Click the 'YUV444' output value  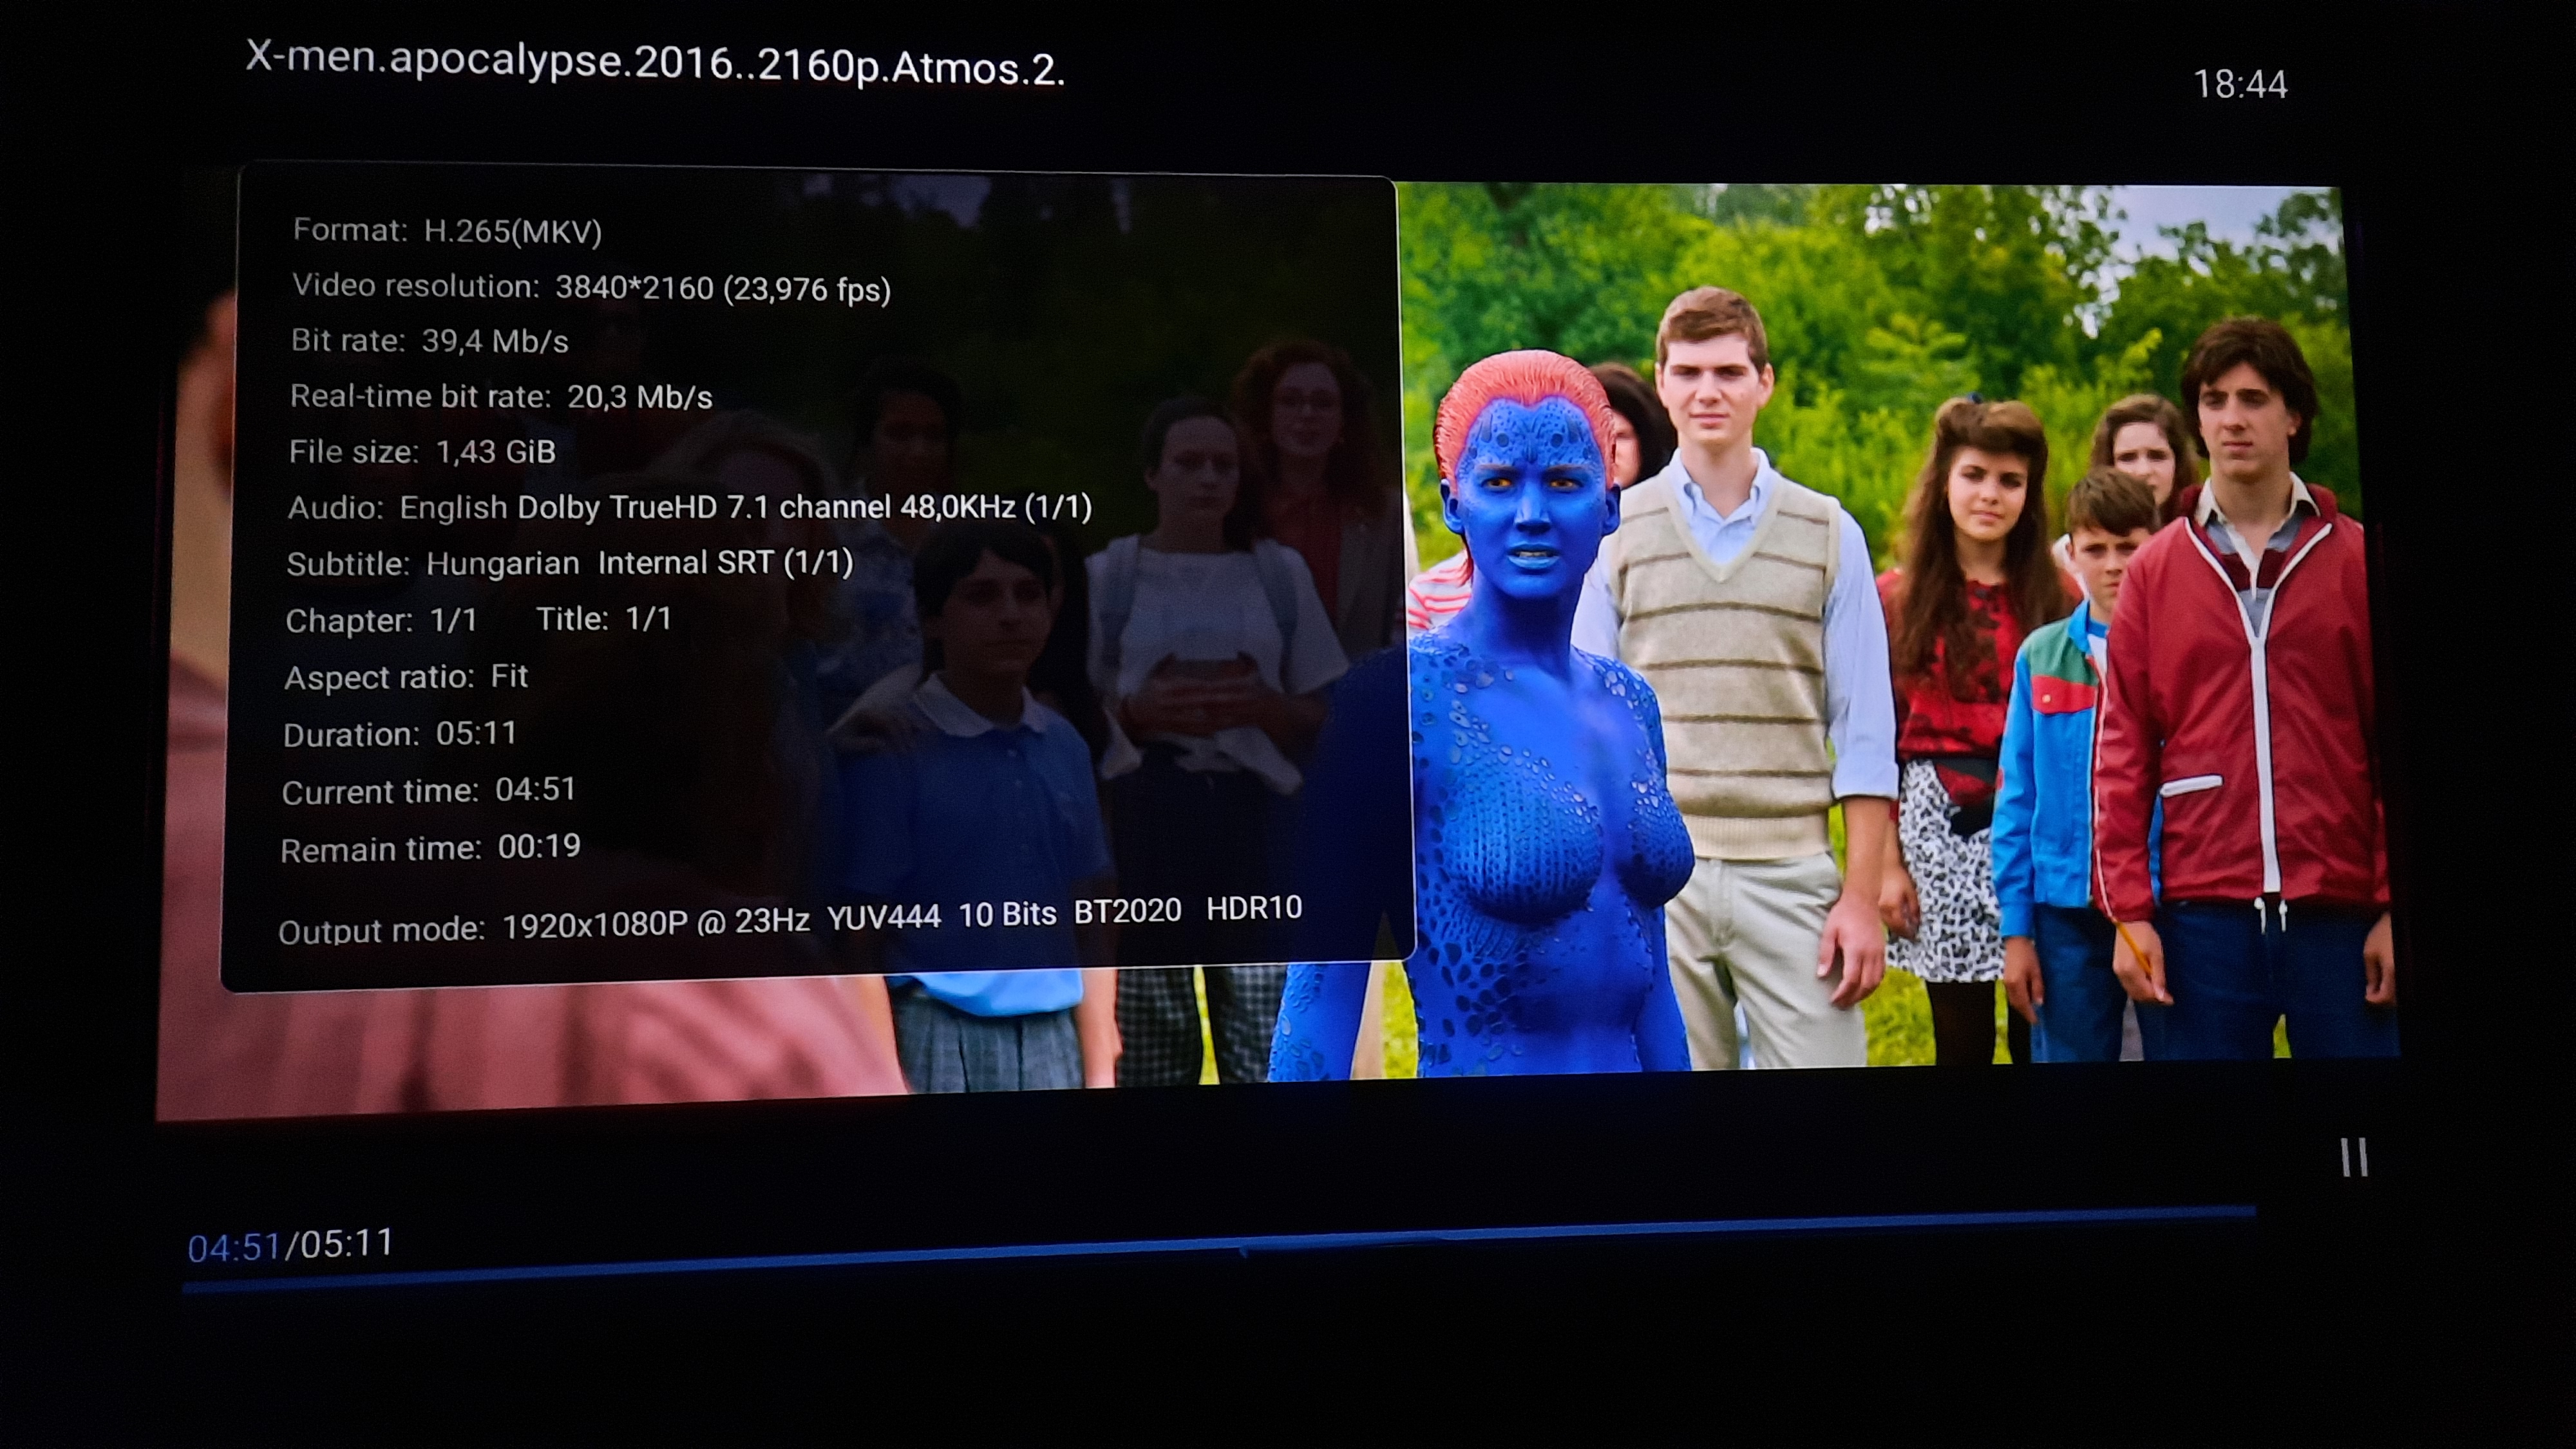884,917
